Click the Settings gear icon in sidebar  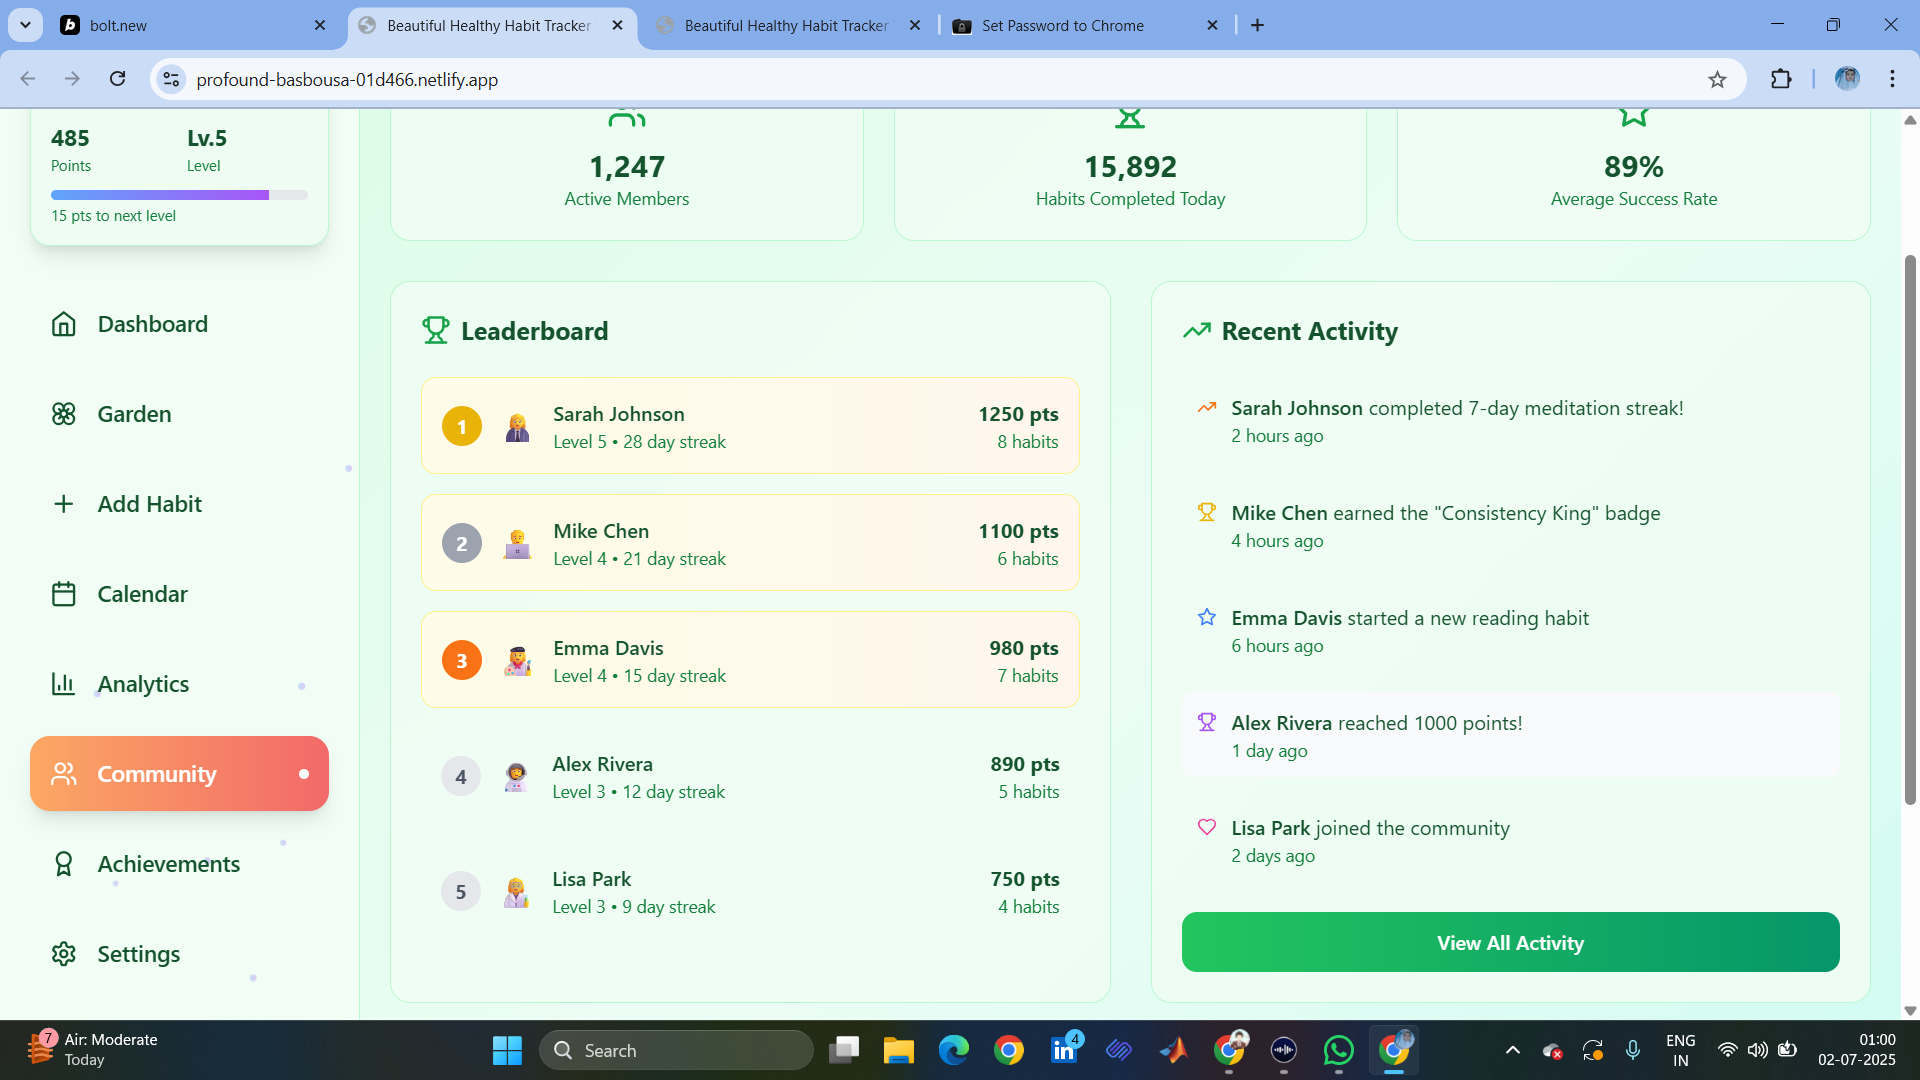(x=63, y=954)
